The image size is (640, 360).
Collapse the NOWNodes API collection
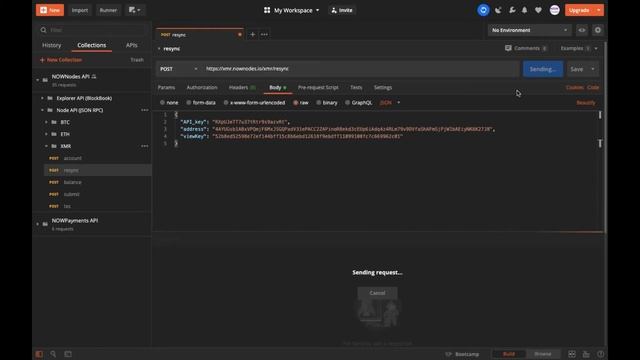(38, 80)
